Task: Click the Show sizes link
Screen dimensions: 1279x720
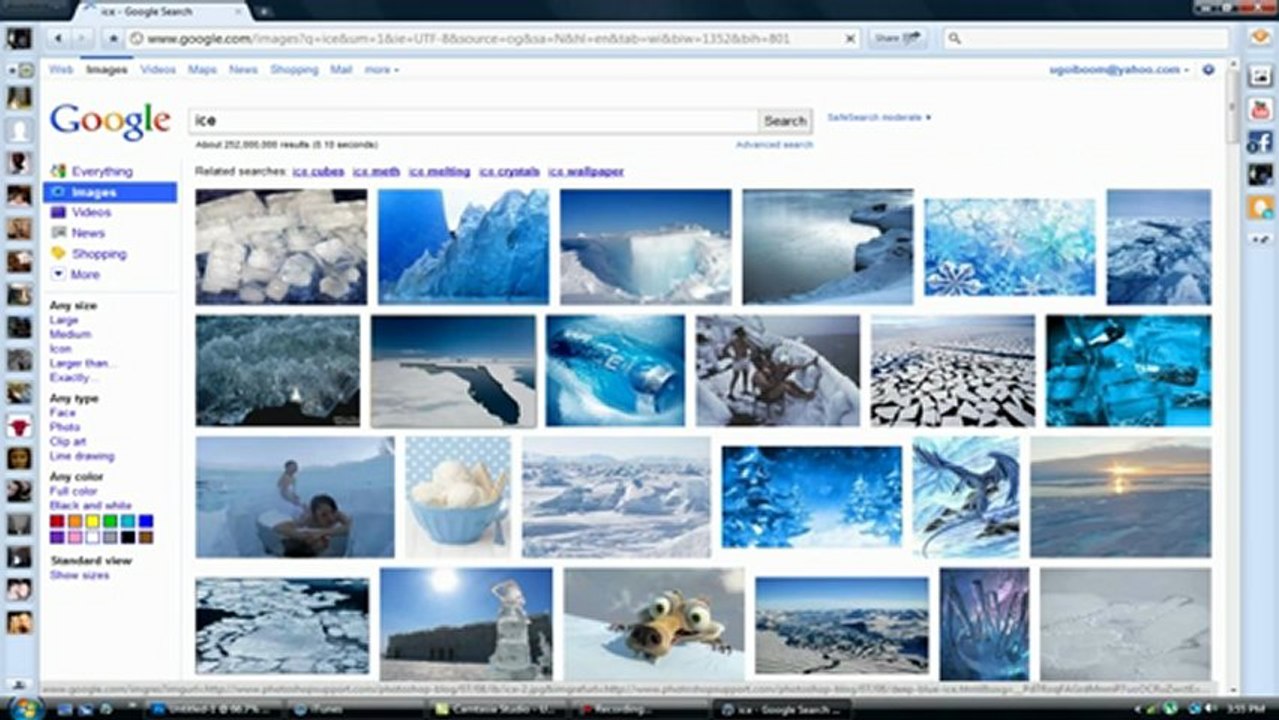Action: pos(80,575)
